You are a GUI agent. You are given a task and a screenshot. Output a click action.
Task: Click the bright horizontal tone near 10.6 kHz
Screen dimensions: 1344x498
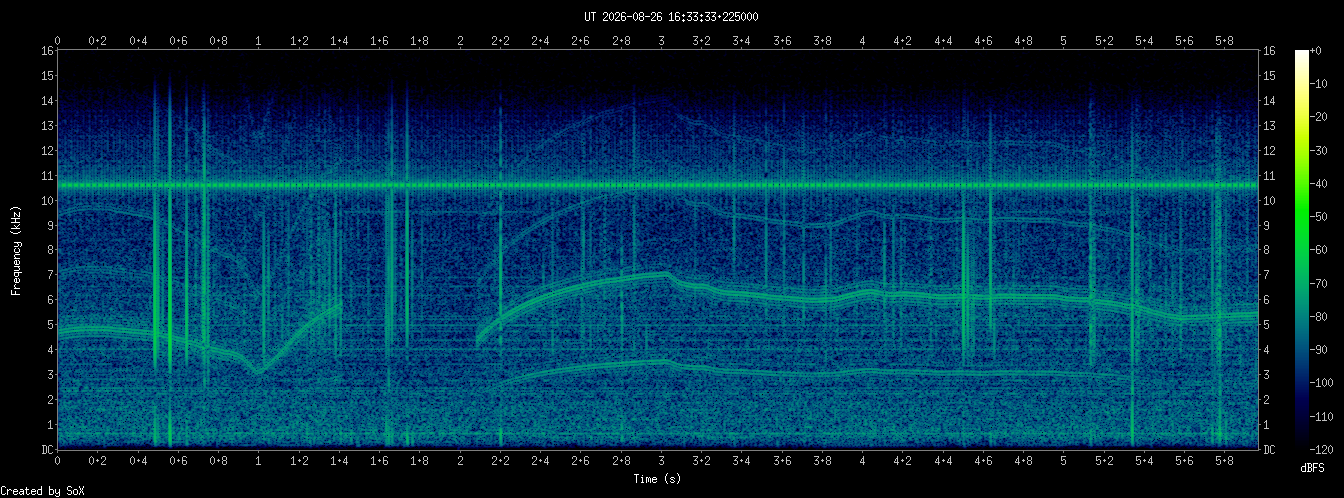(x=658, y=186)
